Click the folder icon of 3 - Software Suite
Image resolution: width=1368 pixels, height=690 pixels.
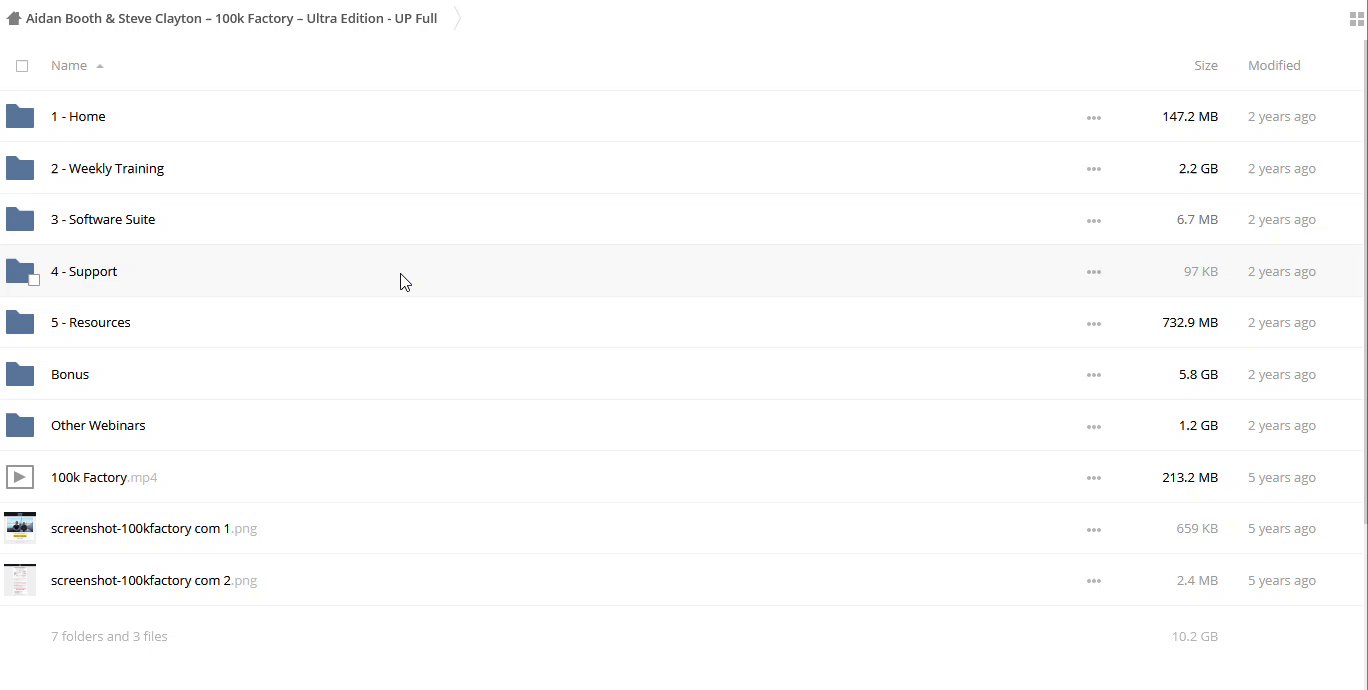20,219
